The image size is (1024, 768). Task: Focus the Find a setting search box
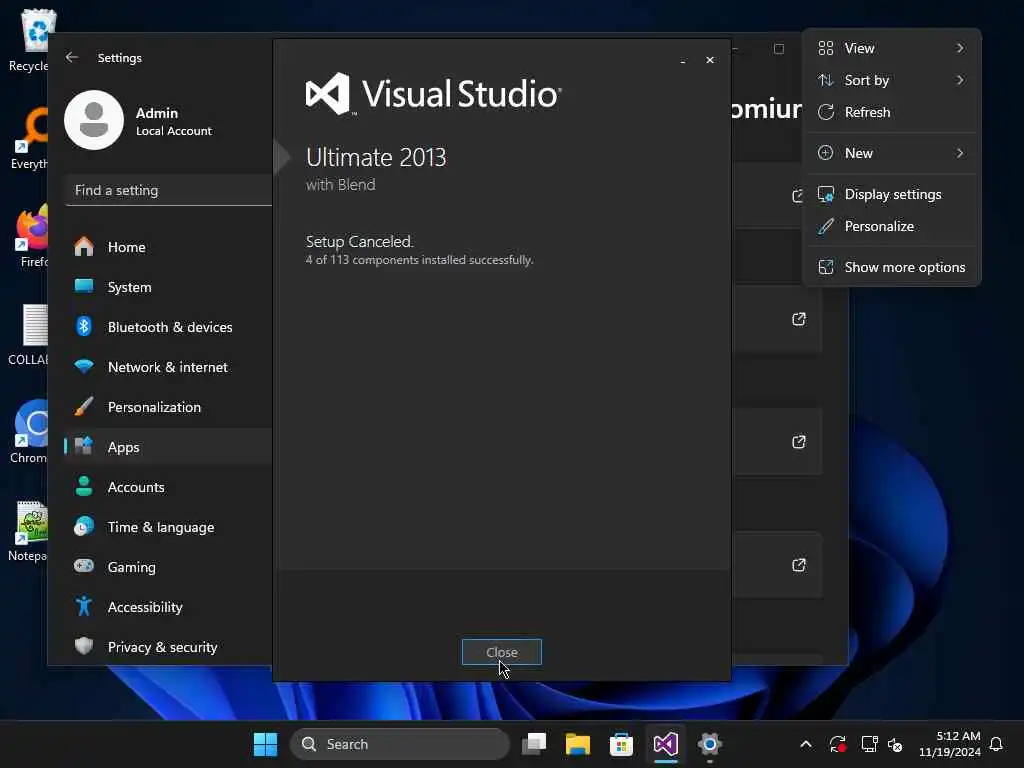pos(168,190)
